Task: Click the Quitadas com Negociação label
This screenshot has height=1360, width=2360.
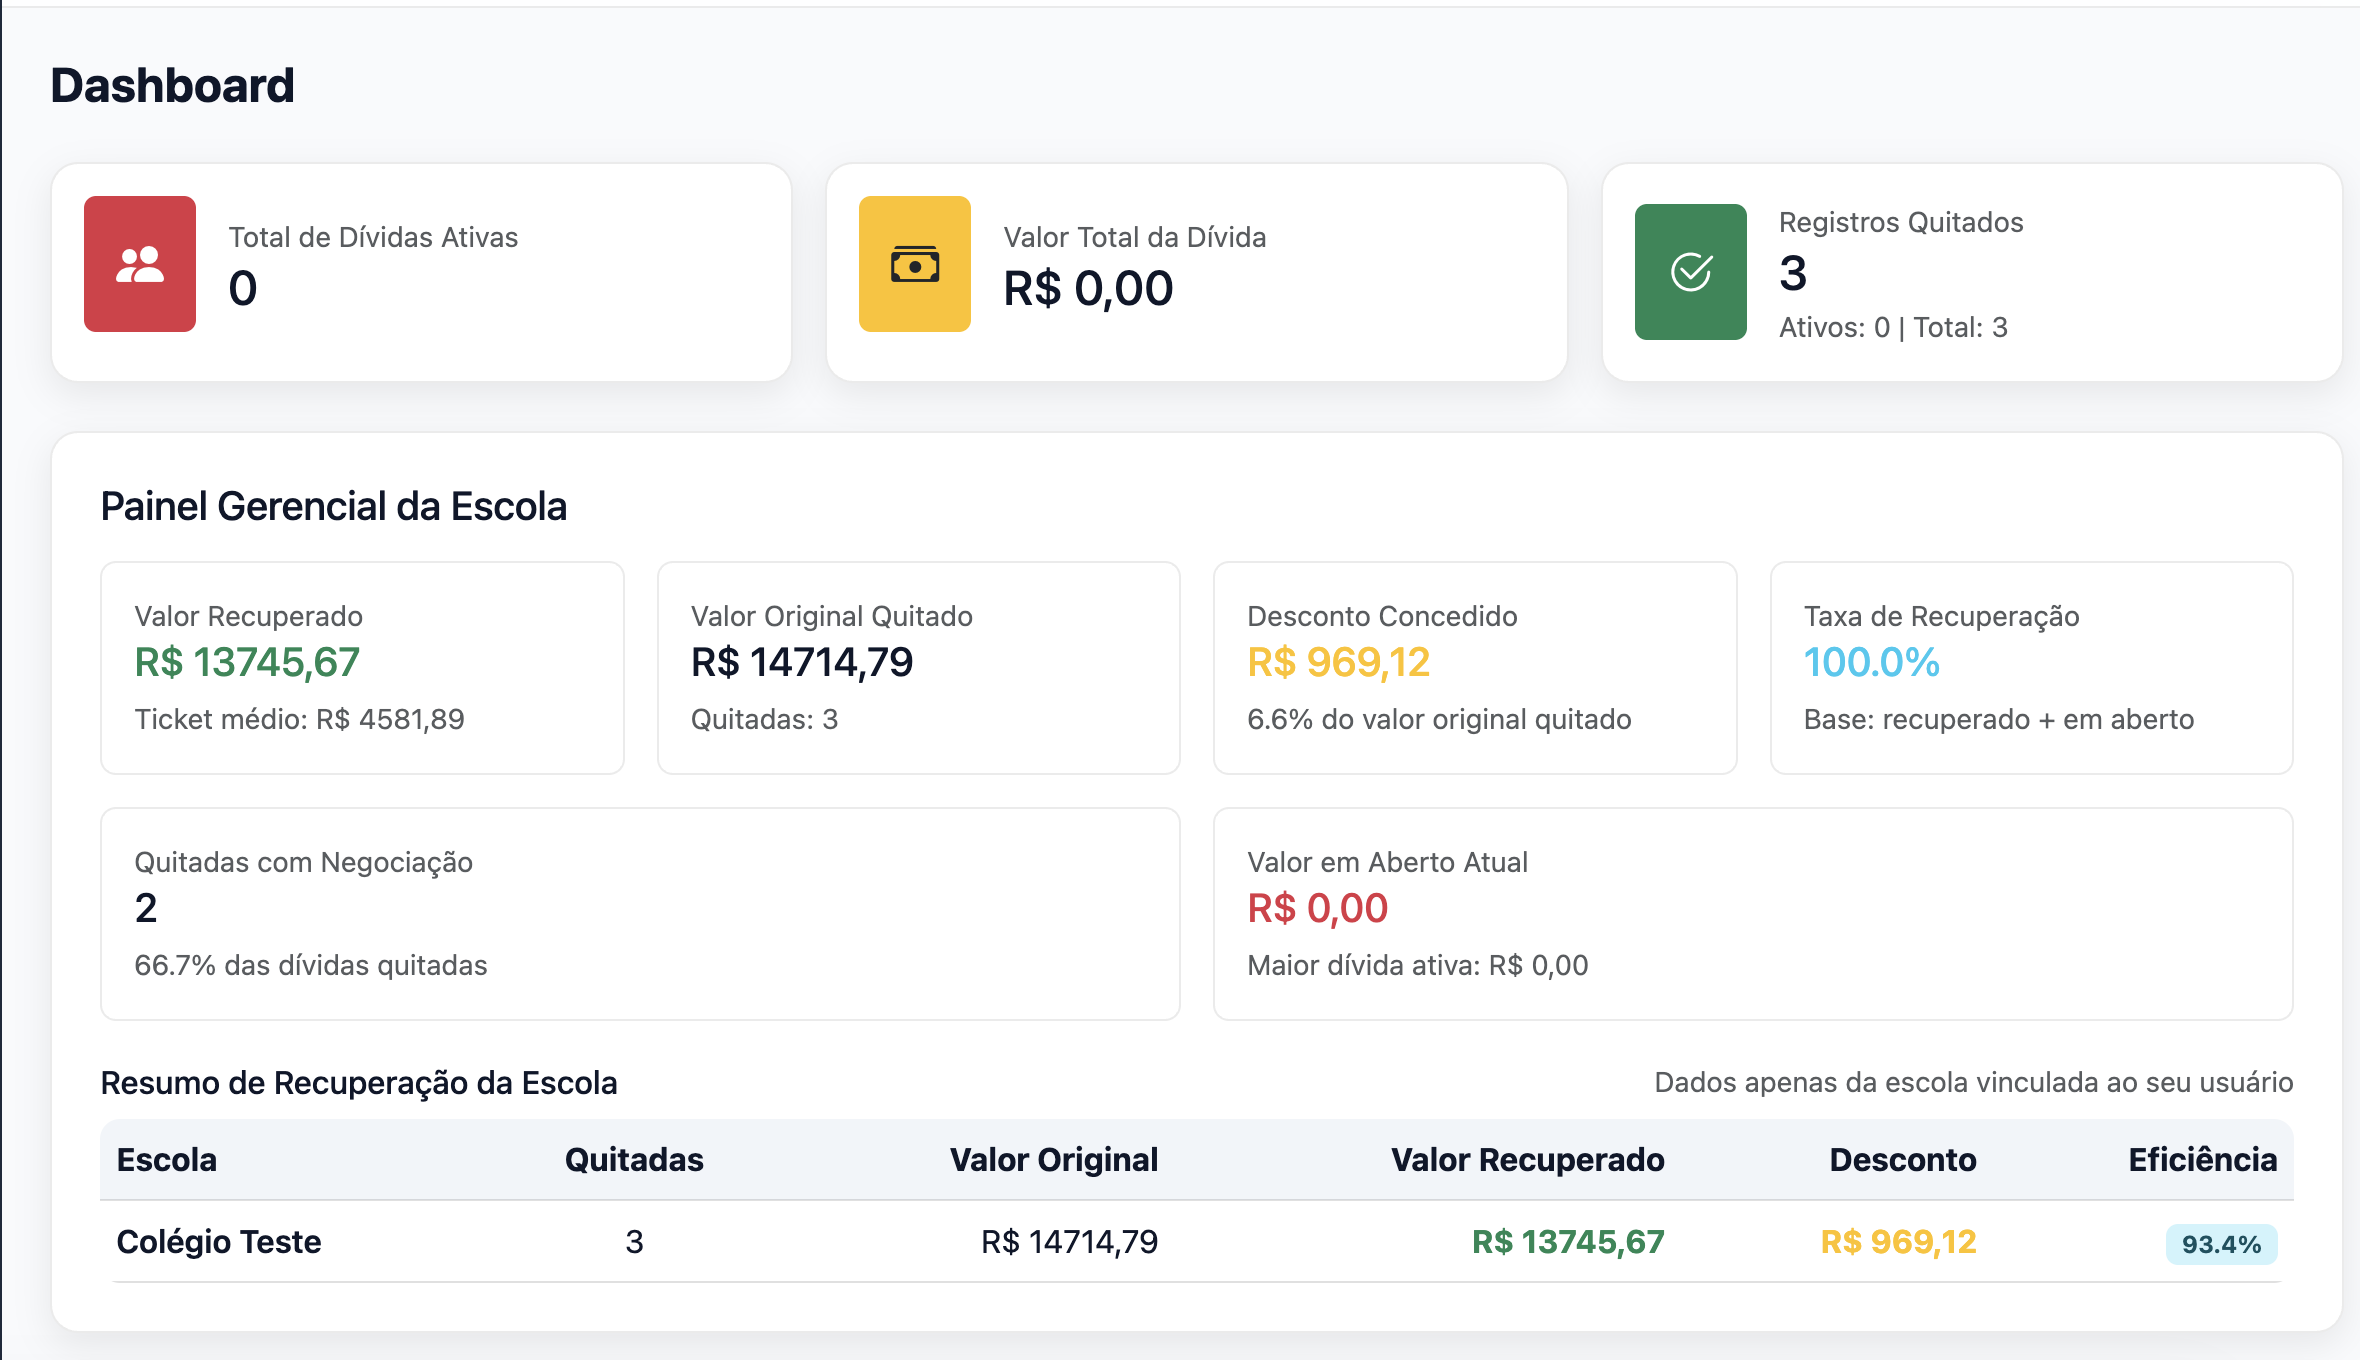Action: point(304,862)
